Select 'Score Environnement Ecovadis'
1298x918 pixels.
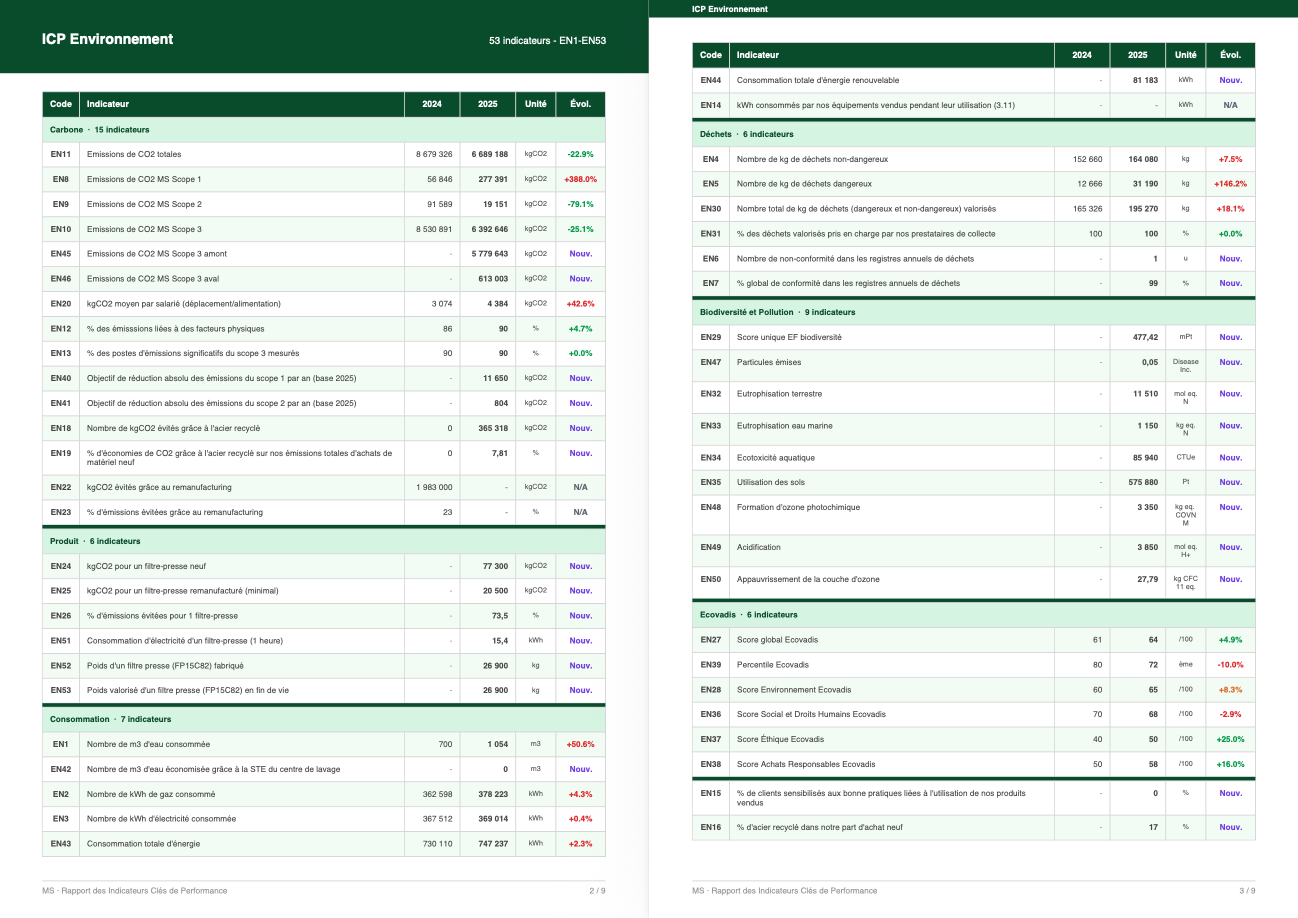(794, 690)
